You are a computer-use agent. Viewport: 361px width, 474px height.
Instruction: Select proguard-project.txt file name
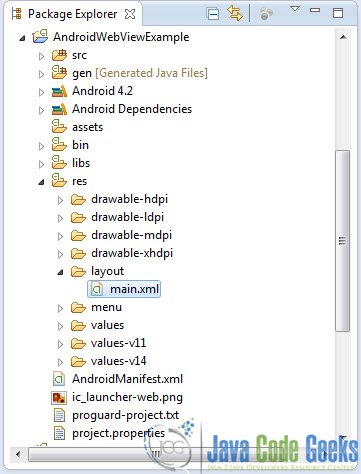[x=126, y=415]
